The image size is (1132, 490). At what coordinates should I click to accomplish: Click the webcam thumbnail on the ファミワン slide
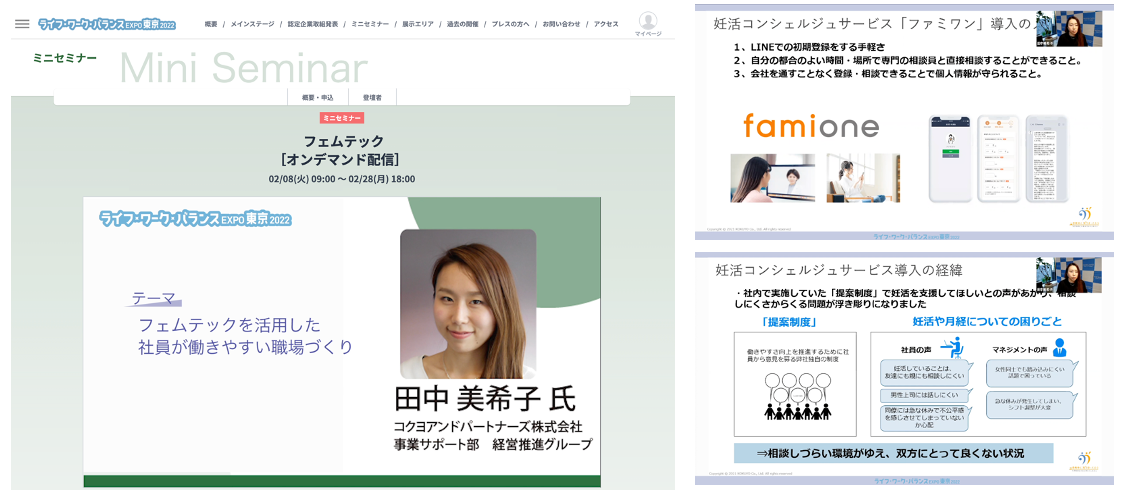pos(1069,29)
